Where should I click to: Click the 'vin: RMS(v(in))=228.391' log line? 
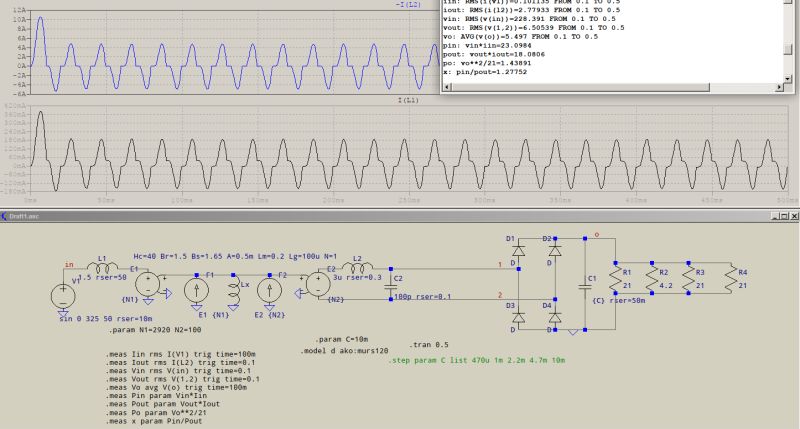tap(530, 19)
